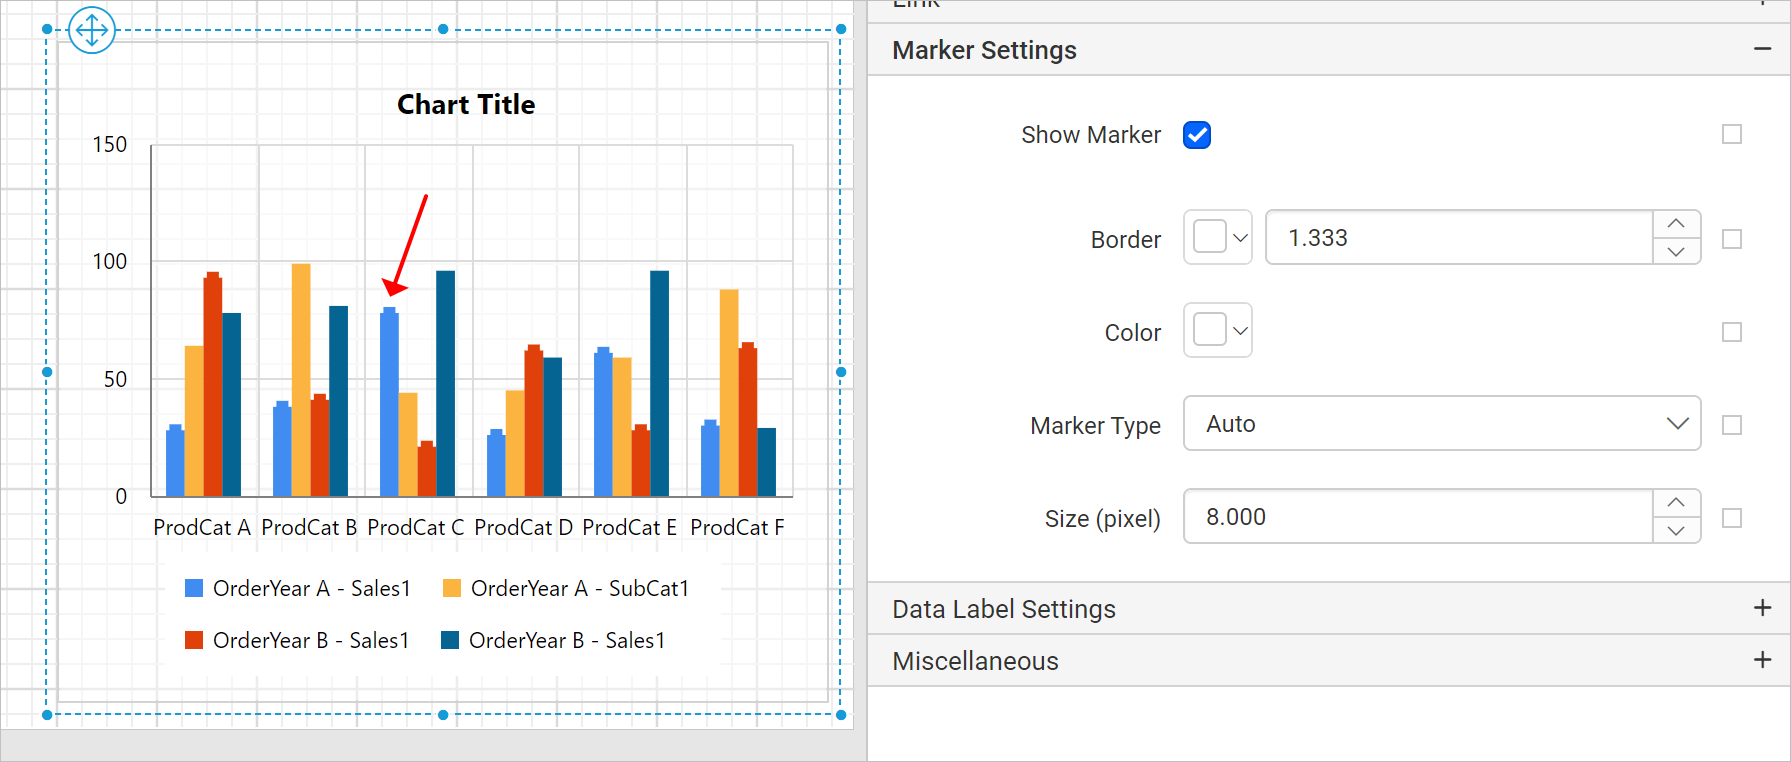Open the Marker Type Auto dropdown
This screenshot has height=762, width=1791.
click(x=1442, y=423)
